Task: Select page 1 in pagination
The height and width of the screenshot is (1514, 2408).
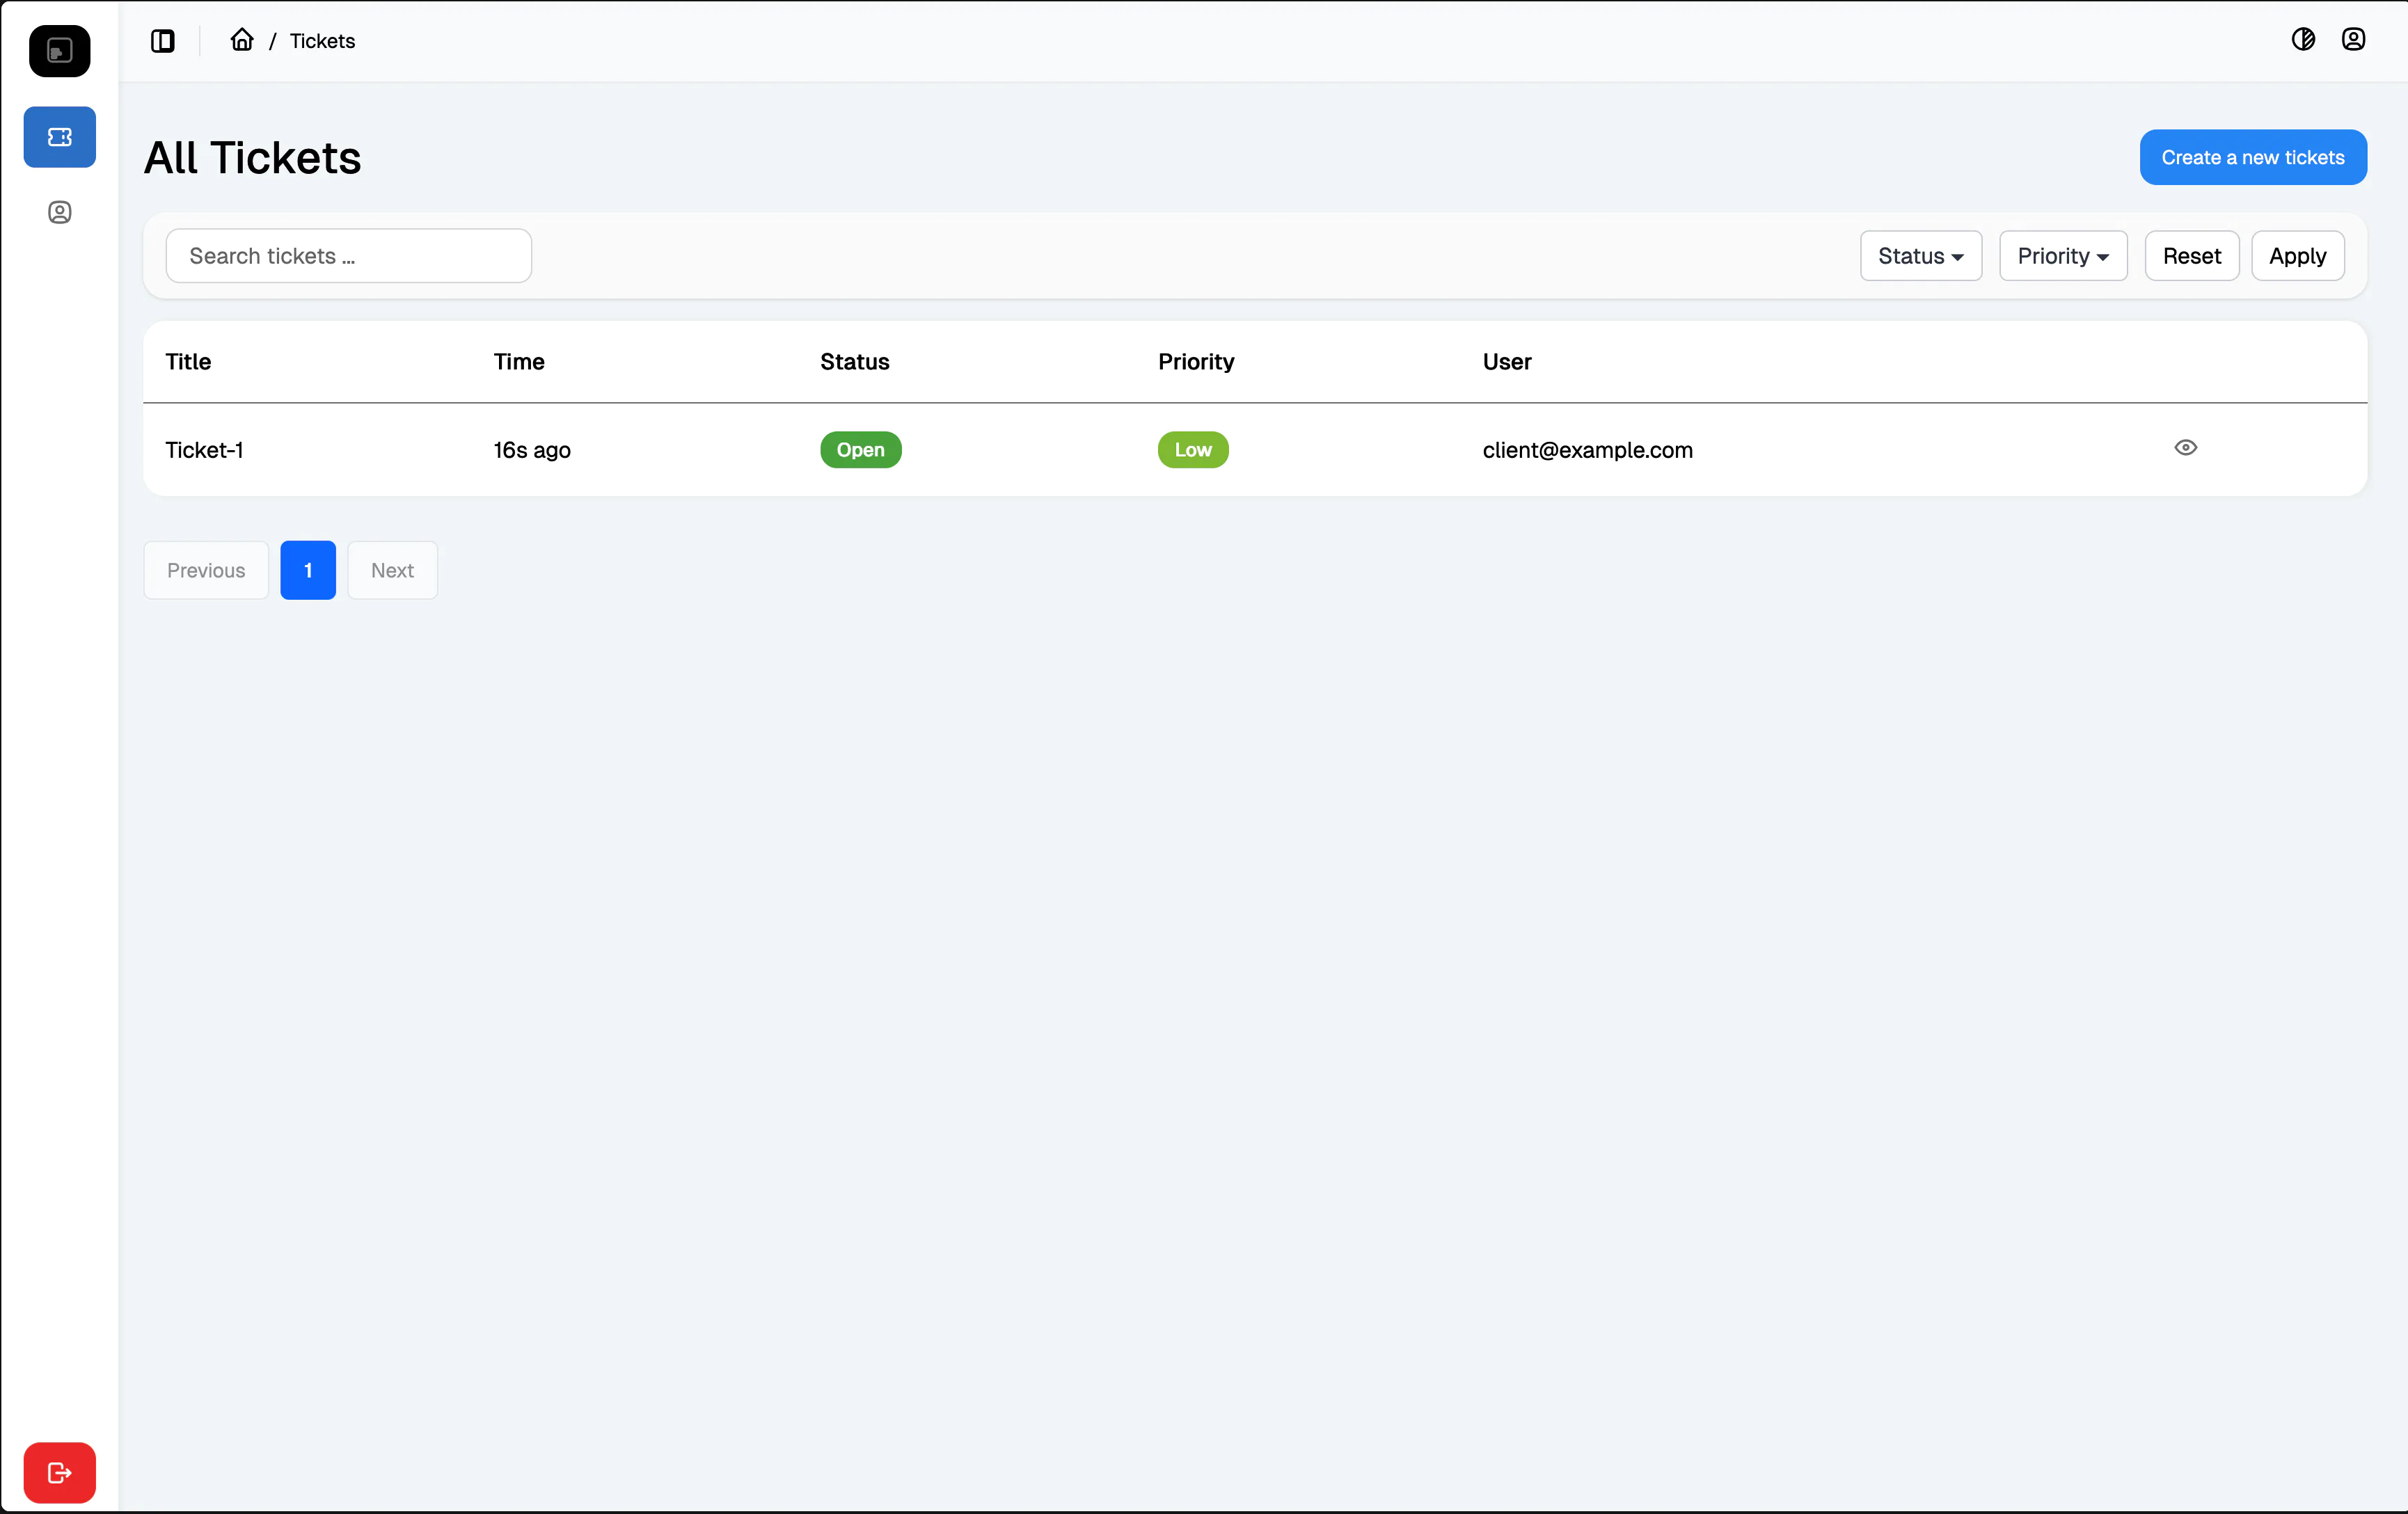Action: tap(308, 570)
